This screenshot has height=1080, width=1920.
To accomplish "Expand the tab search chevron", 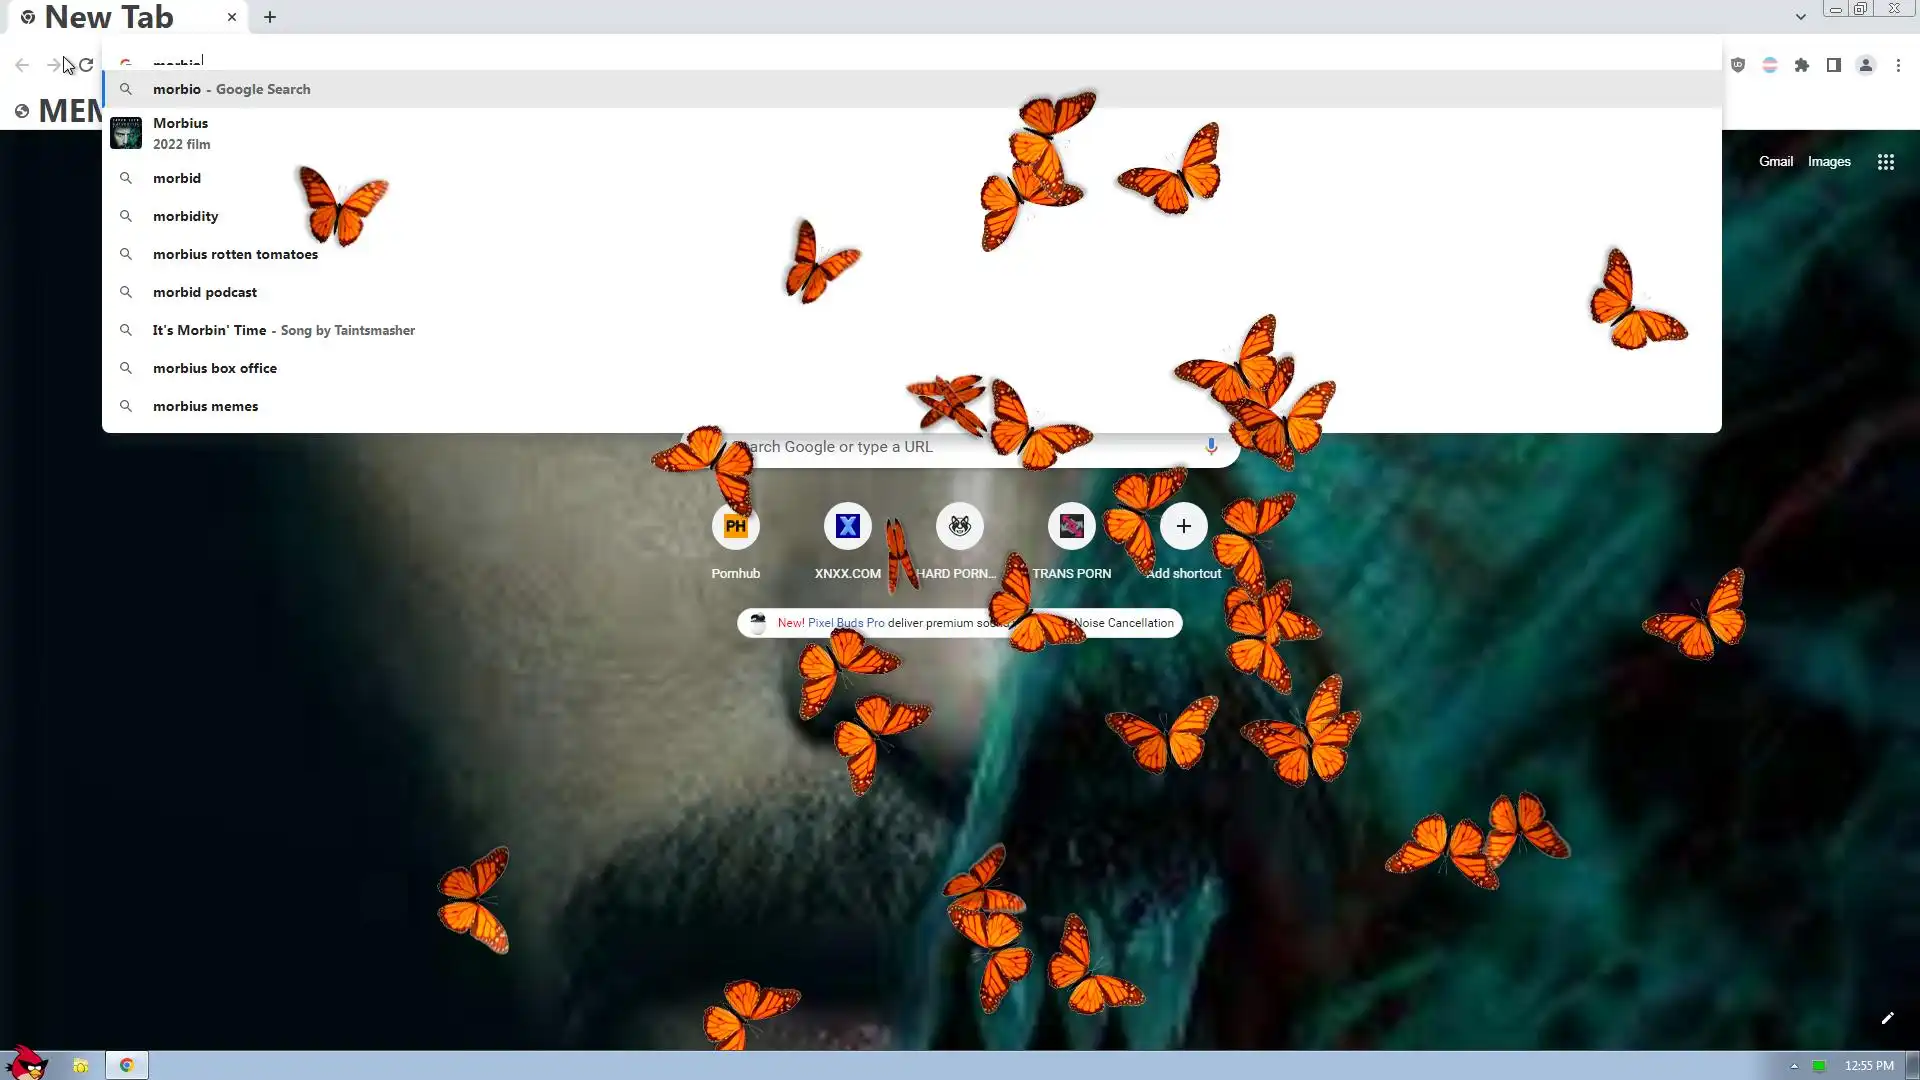I will [x=1800, y=17].
